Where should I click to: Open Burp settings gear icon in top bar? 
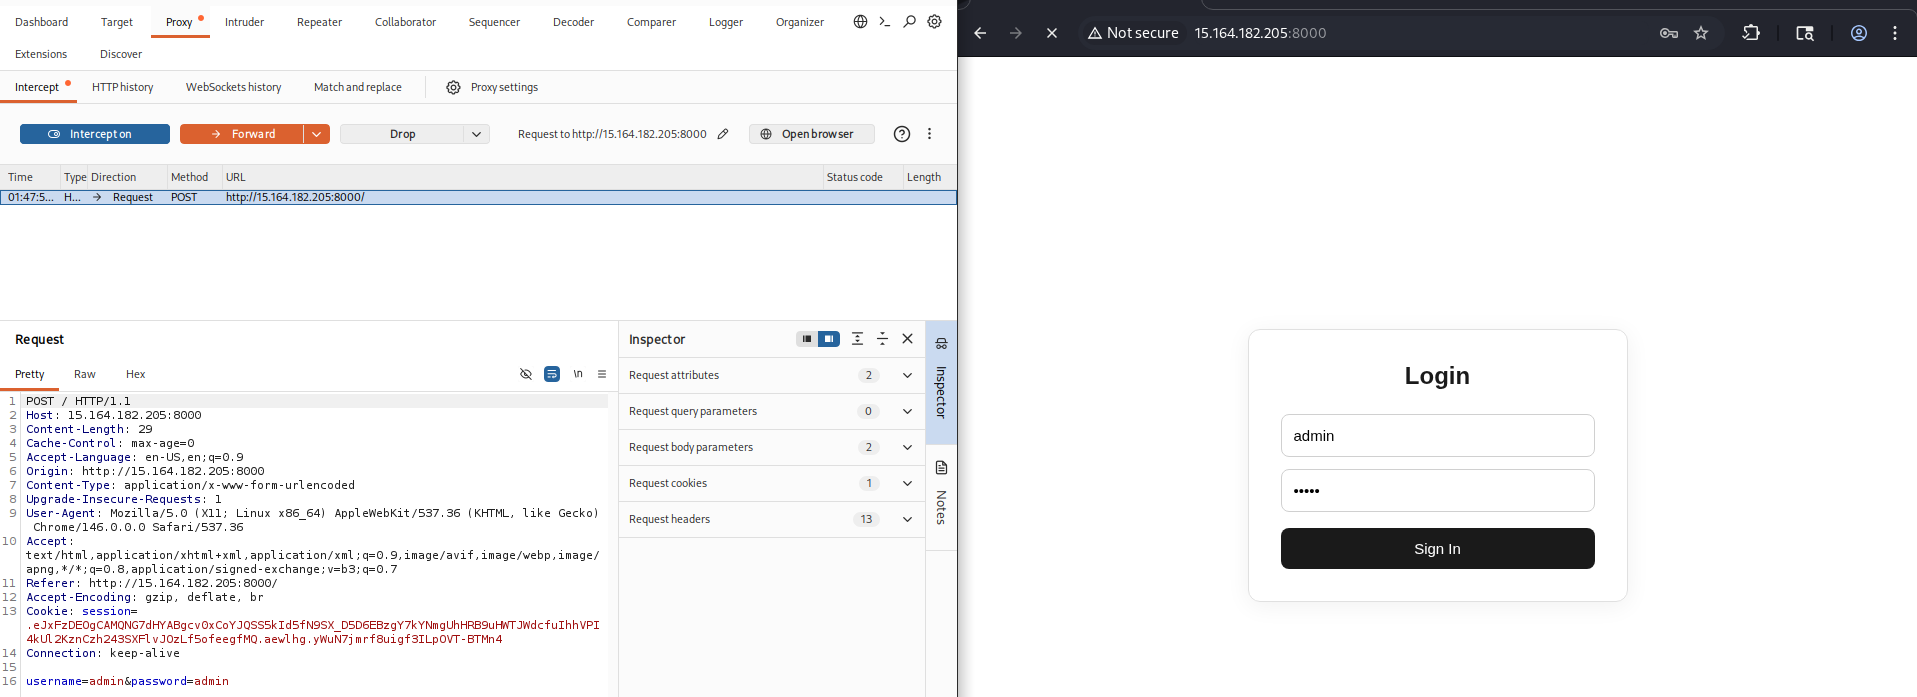tap(934, 22)
